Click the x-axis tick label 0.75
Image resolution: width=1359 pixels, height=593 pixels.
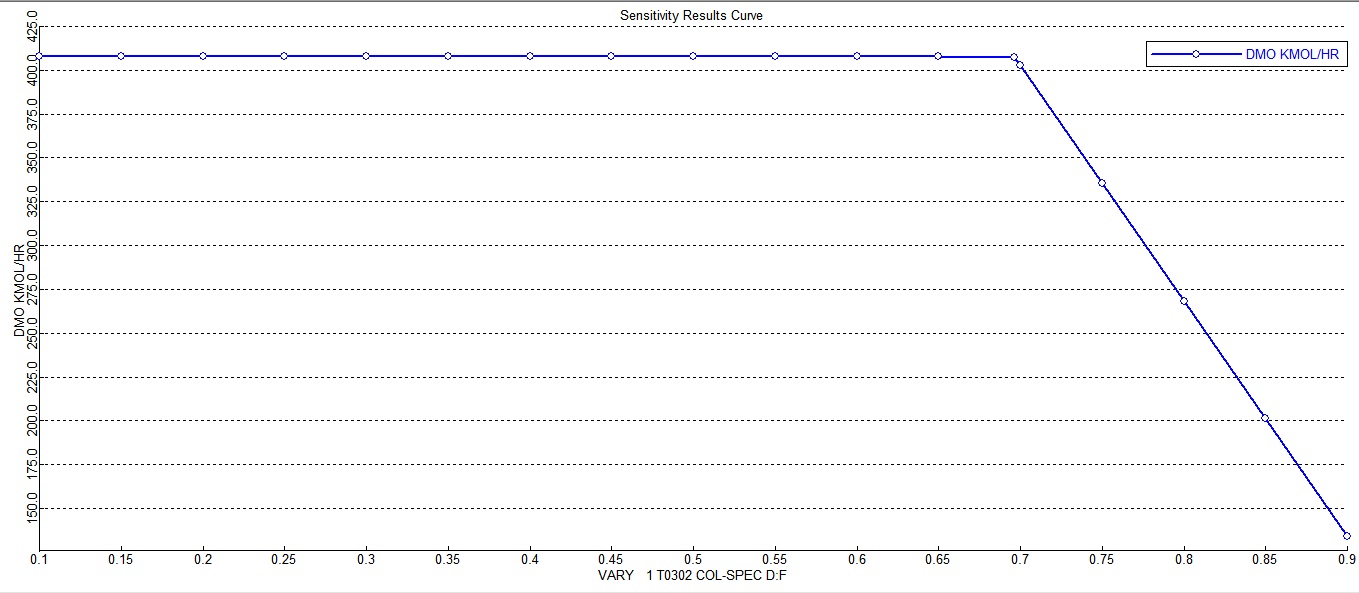coord(1102,561)
